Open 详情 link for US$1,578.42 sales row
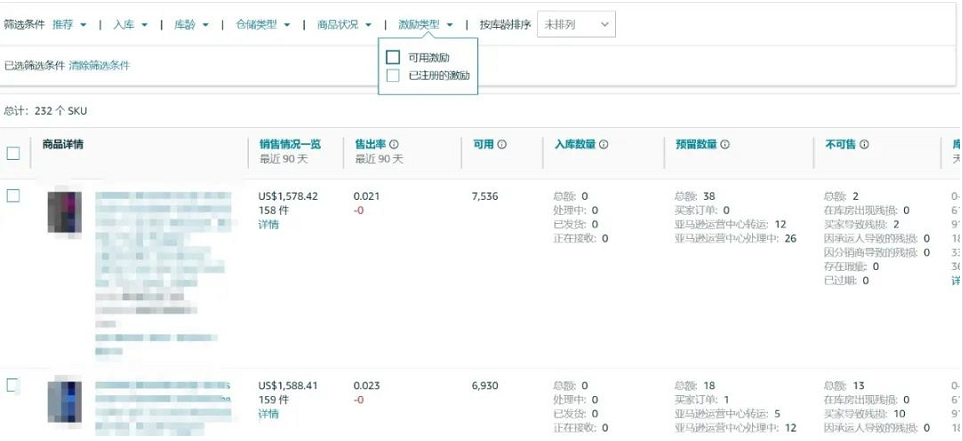This screenshot has height=441, width=963. pyautogui.click(x=268, y=225)
